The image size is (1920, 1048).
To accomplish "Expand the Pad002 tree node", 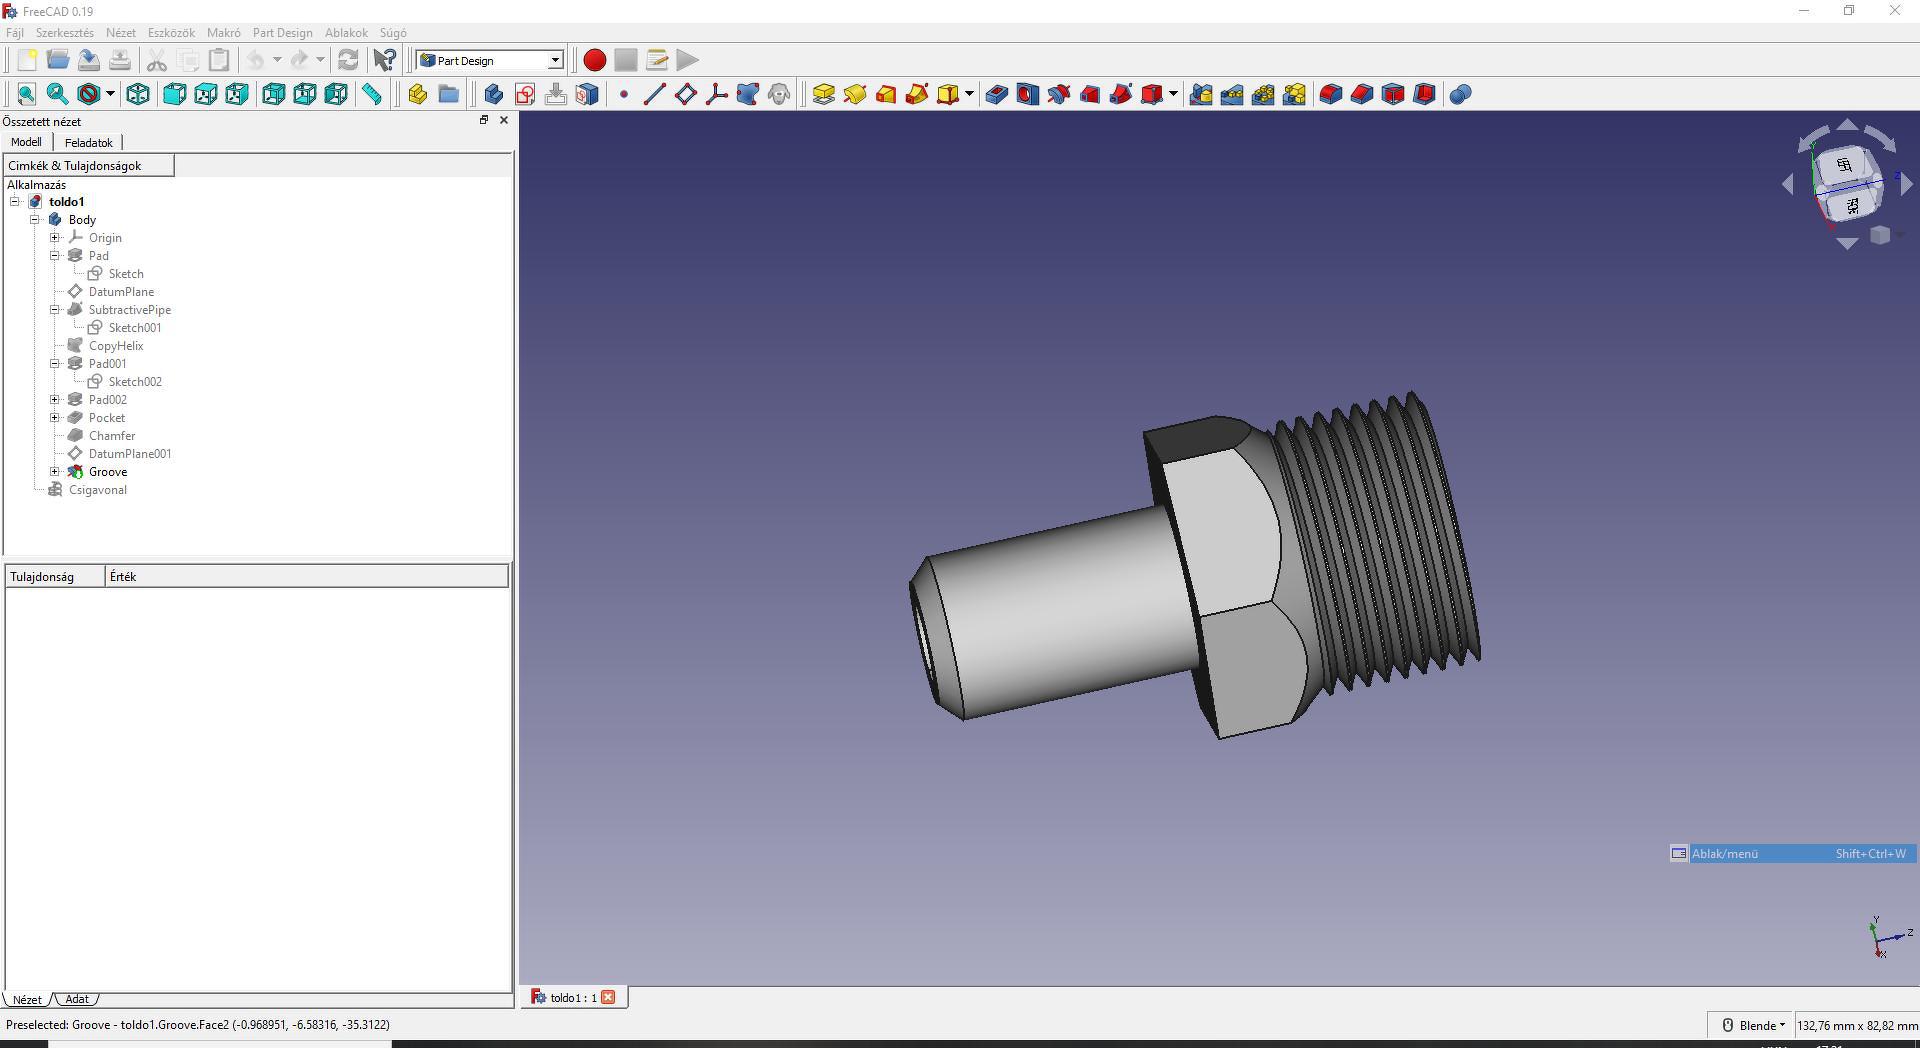I will click(x=55, y=400).
